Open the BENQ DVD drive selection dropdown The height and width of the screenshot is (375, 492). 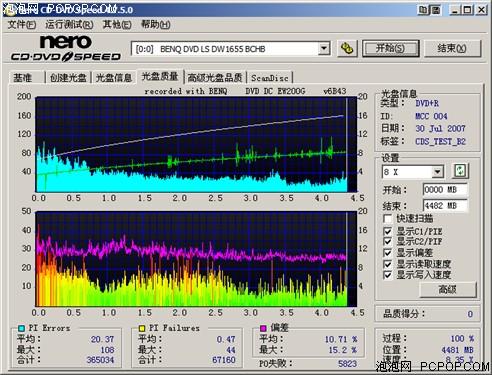pyautogui.click(x=324, y=49)
